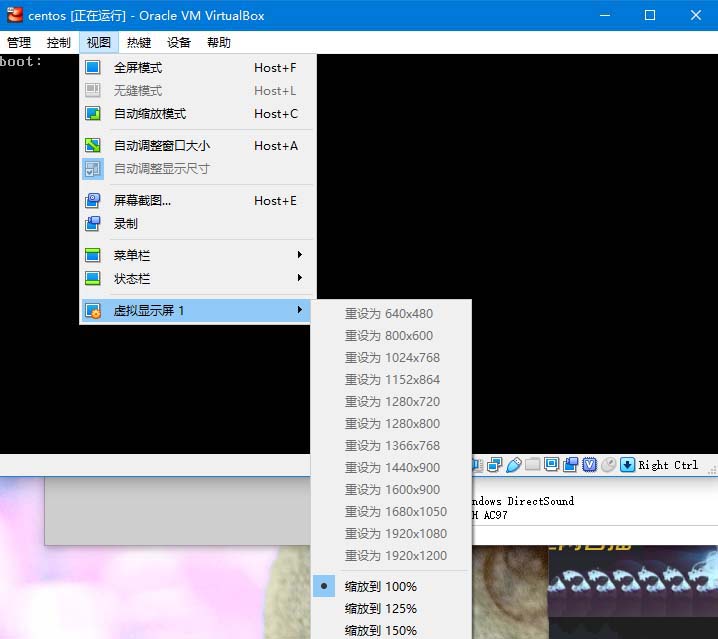
Task: Click 重设为 1152x864 resolution entry
Action: pyautogui.click(x=391, y=379)
